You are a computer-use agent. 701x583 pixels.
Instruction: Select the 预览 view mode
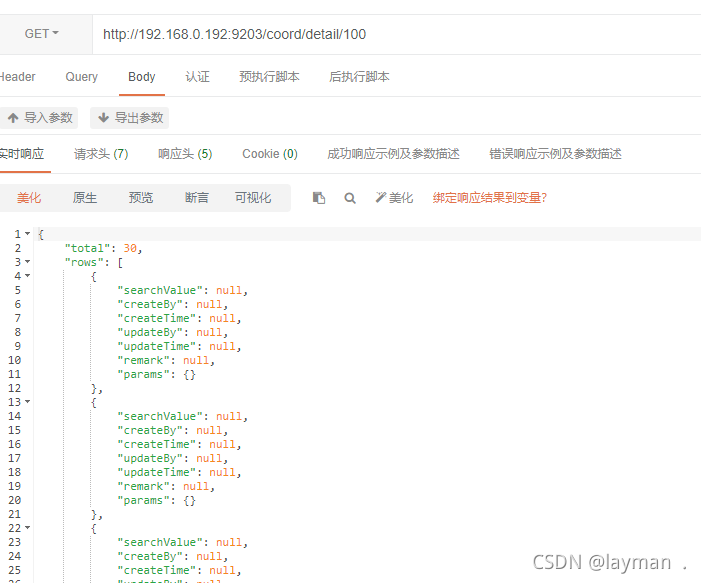pyautogui.click(x=141, y=198)
